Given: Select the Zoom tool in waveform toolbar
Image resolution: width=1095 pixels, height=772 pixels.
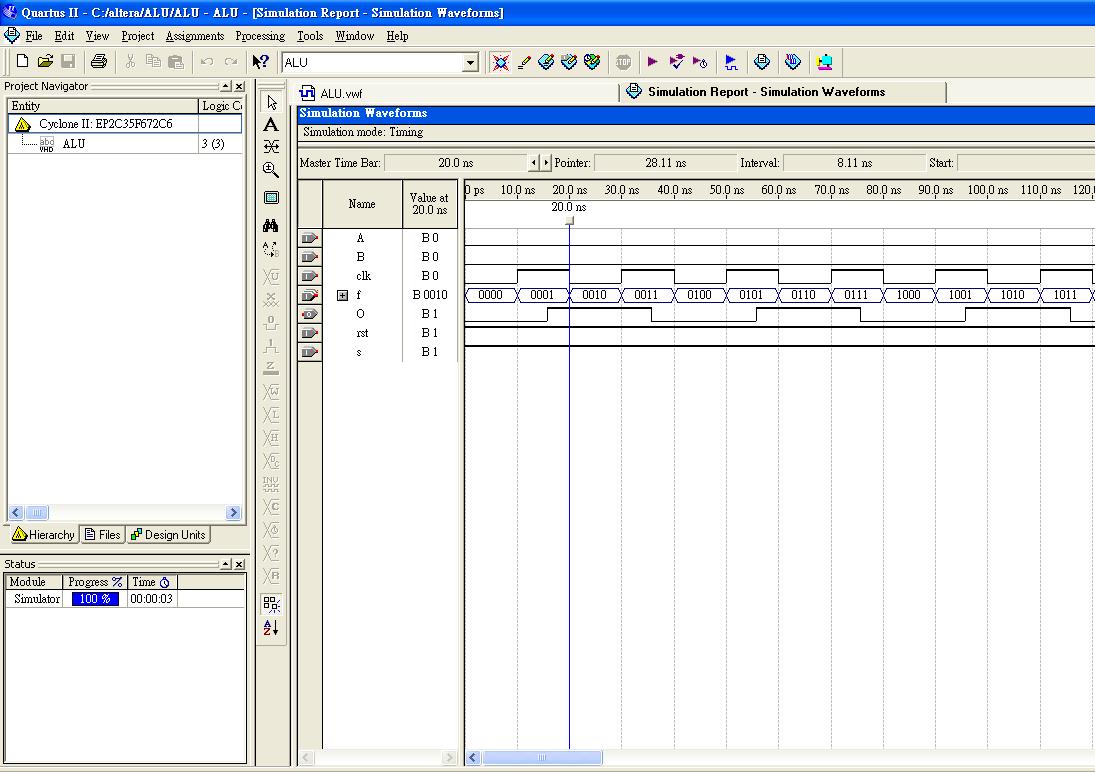Looking at the screenshot, I should click(271, 170).
